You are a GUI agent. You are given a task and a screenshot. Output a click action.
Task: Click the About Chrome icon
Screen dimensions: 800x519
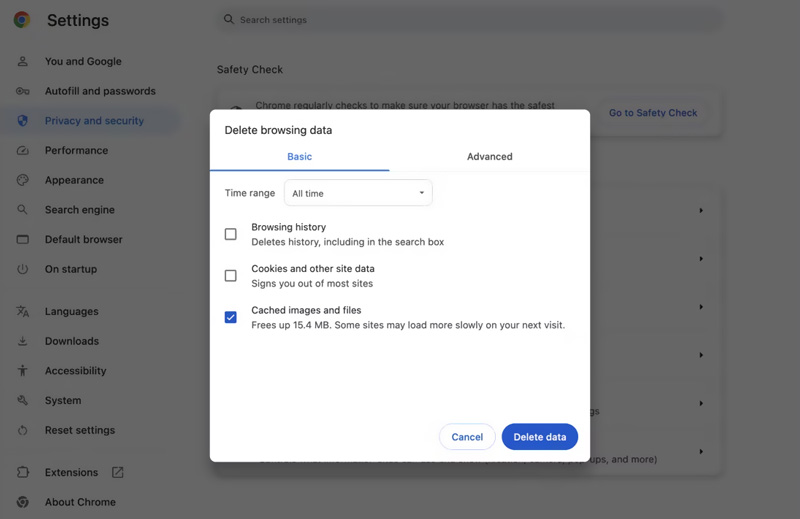coord(22,502)
